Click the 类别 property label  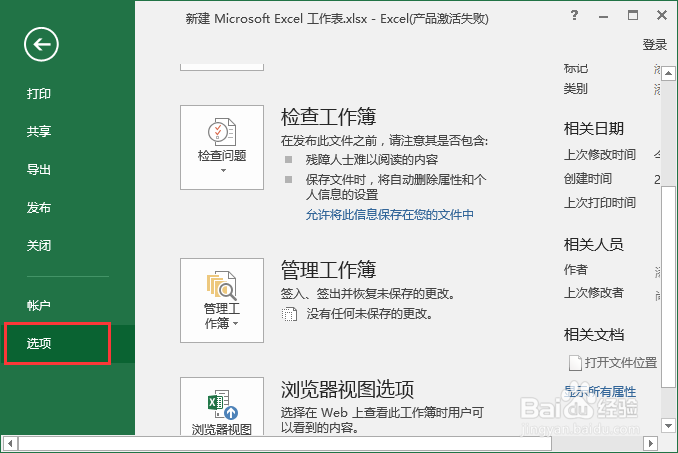pos(576,89)
